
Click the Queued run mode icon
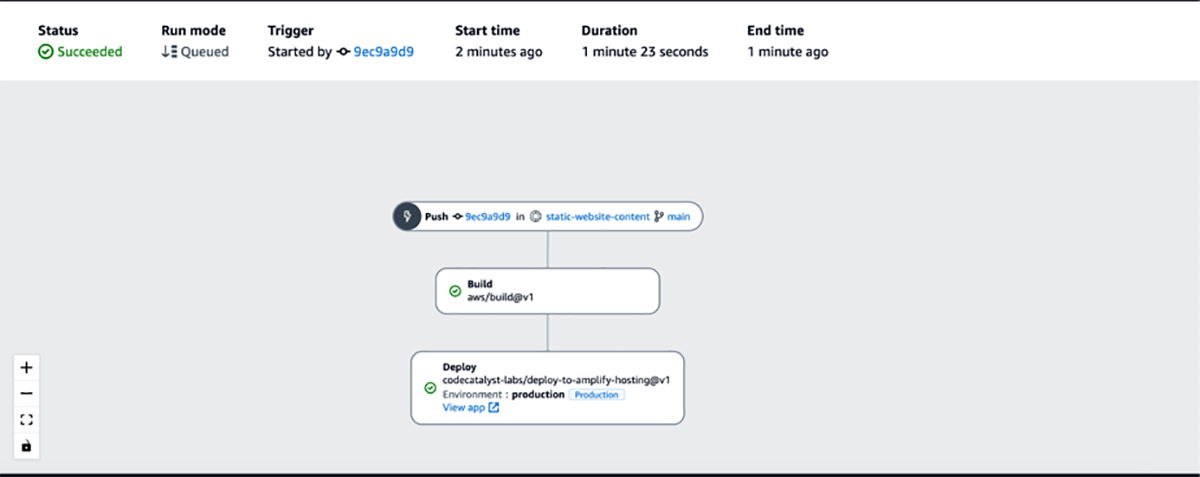(x=169, y=52)
